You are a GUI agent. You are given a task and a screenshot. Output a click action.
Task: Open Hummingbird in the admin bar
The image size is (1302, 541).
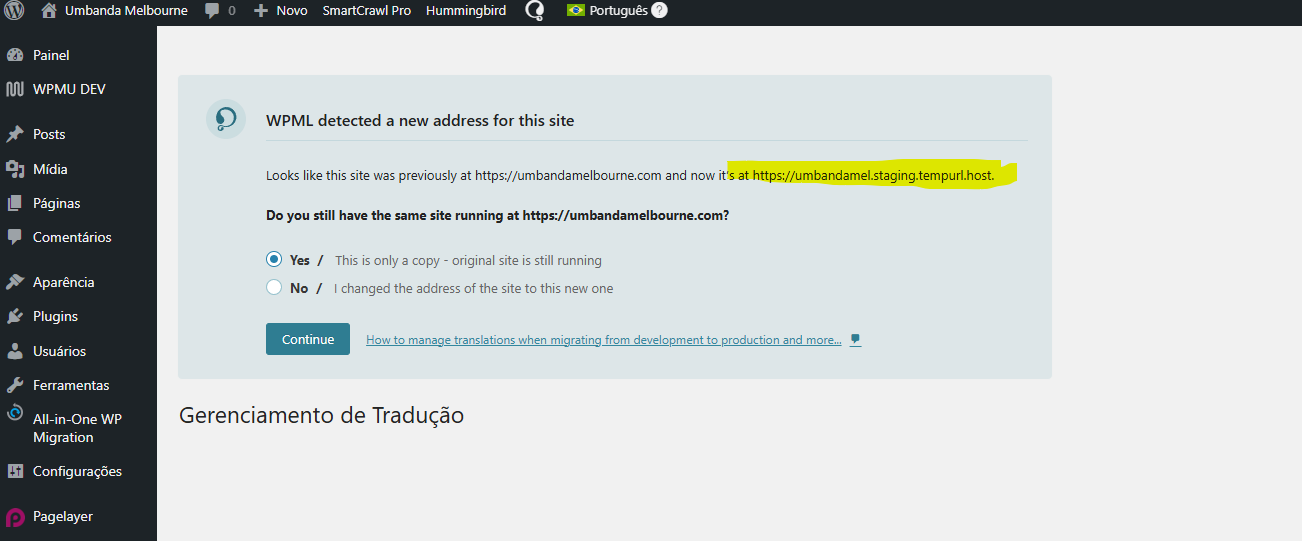pos(466,11)
